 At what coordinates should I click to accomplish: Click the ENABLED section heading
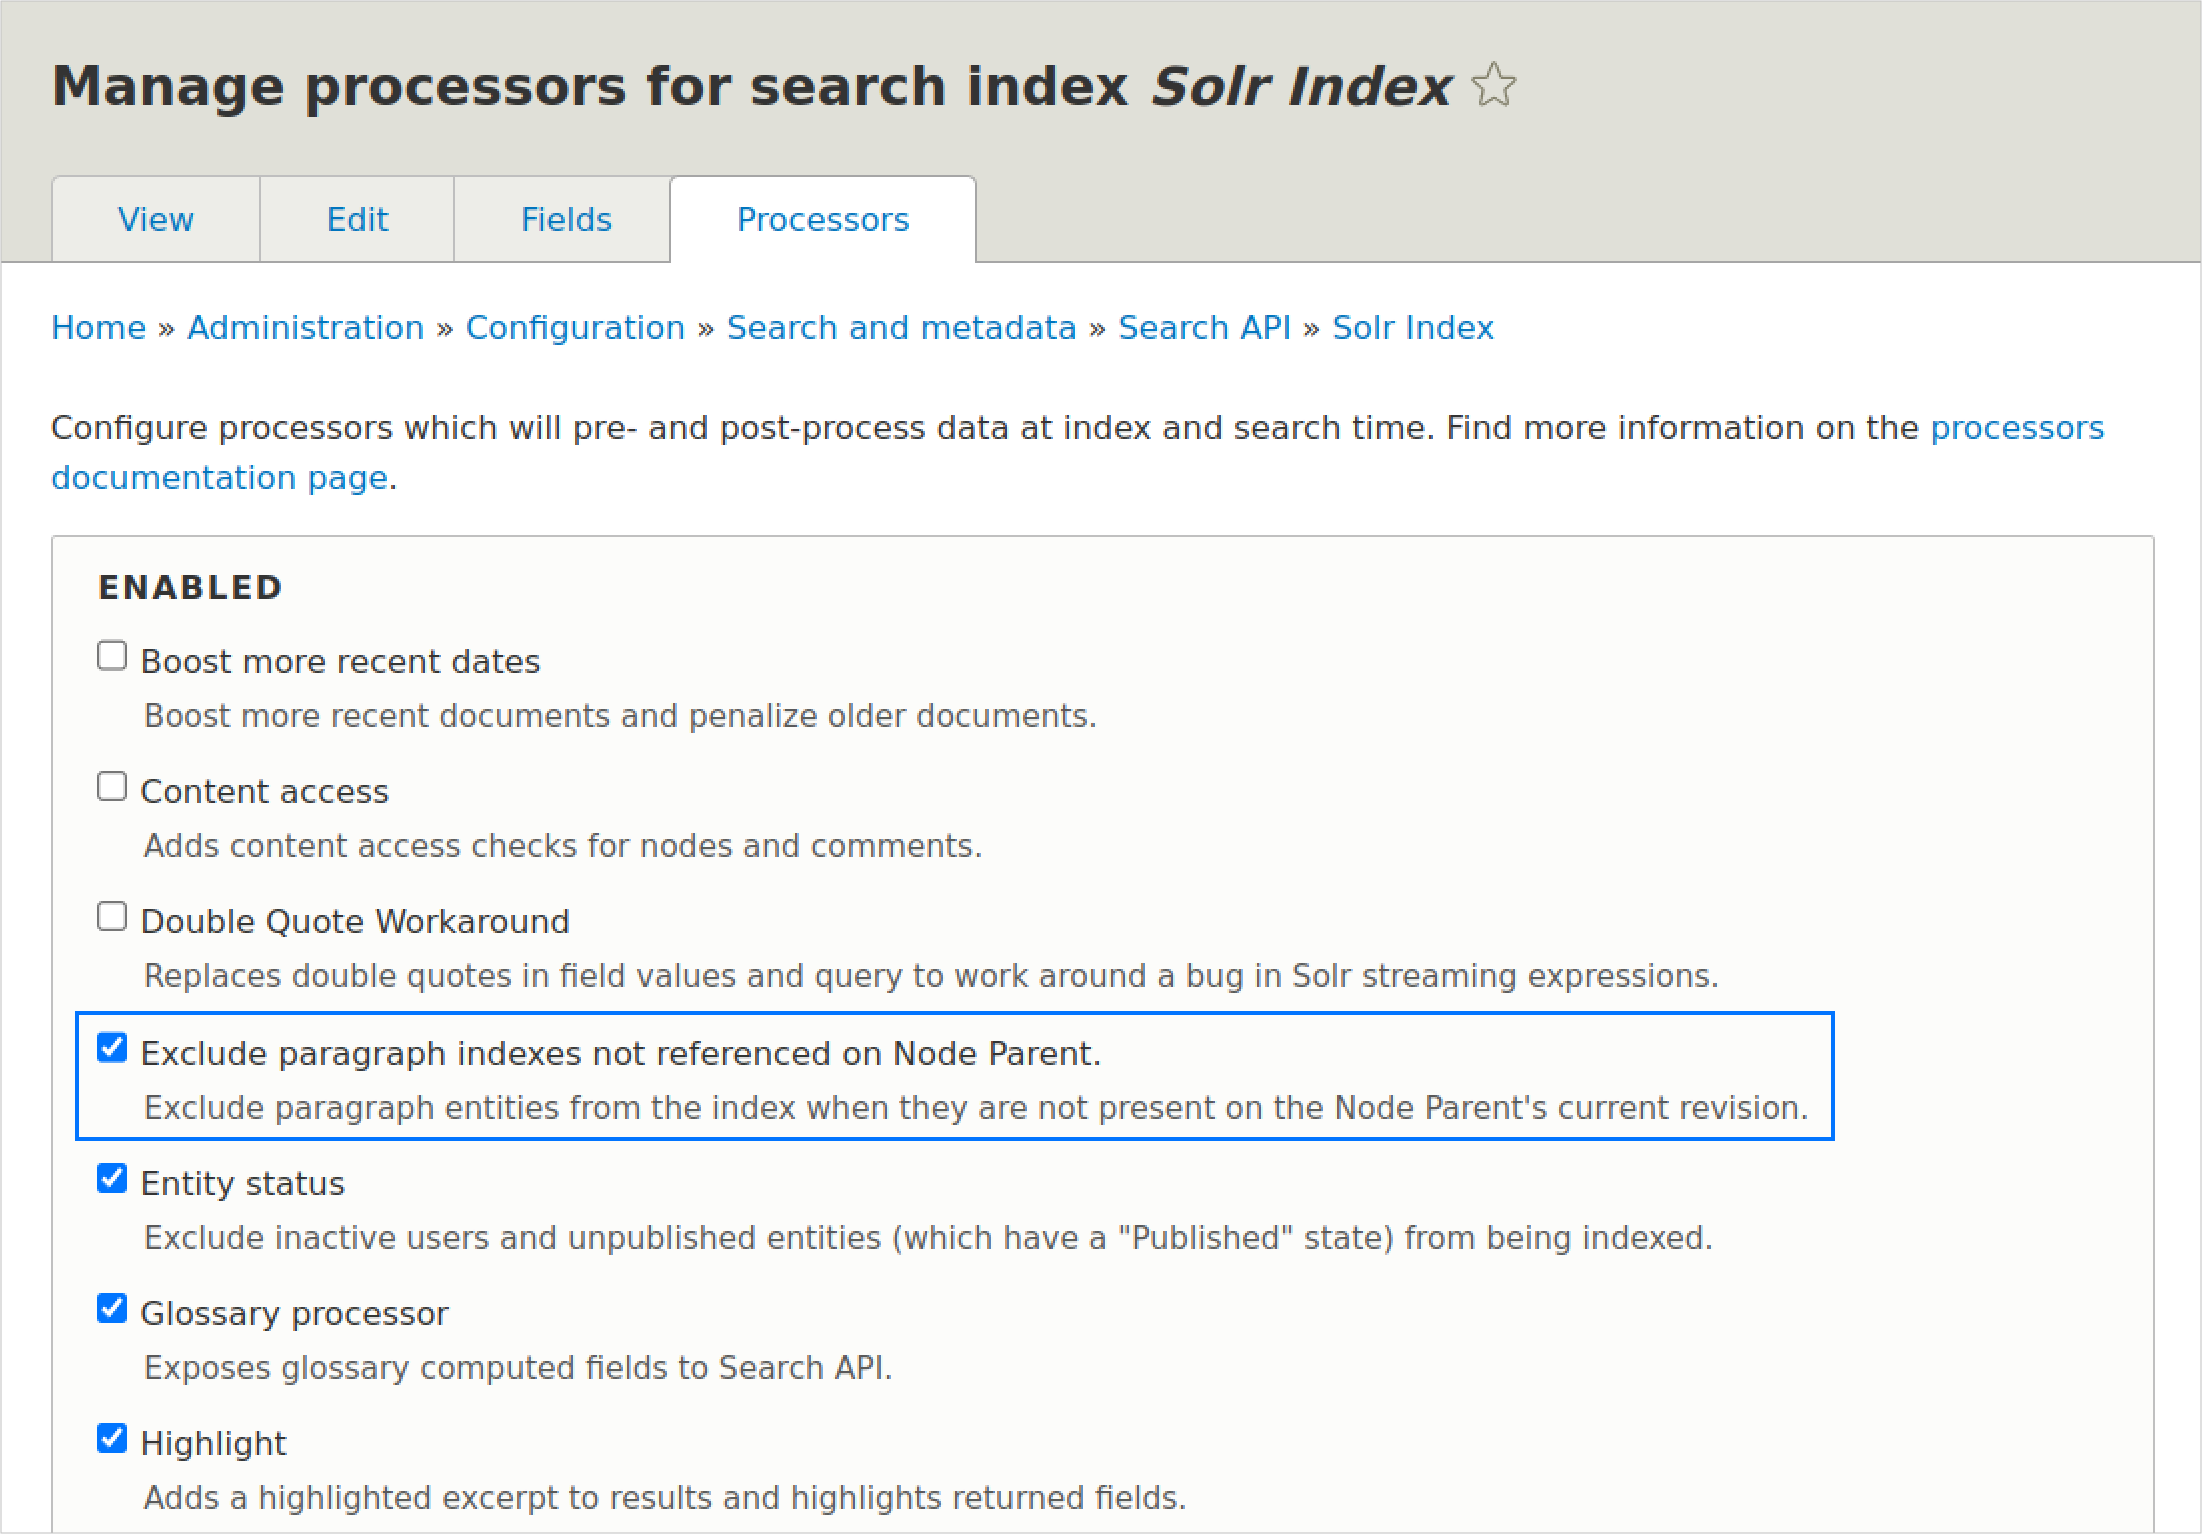tap(191, 587)
